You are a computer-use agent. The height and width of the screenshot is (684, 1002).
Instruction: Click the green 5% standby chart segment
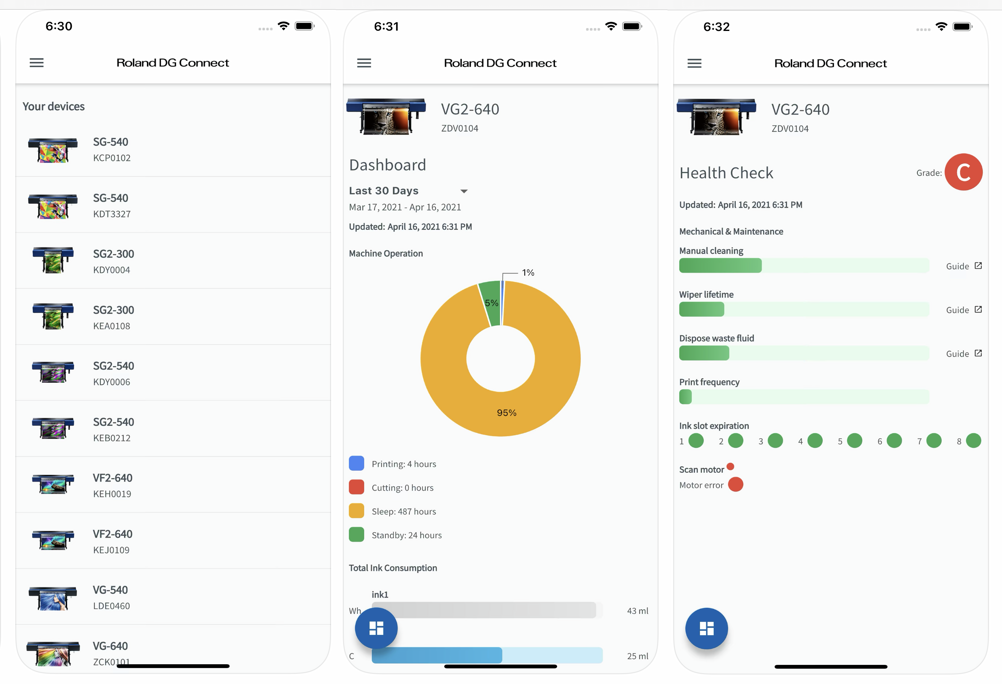click(490, 304)
